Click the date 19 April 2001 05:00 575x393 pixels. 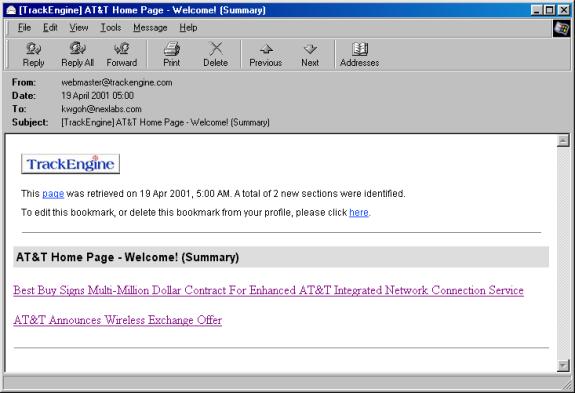98,96
